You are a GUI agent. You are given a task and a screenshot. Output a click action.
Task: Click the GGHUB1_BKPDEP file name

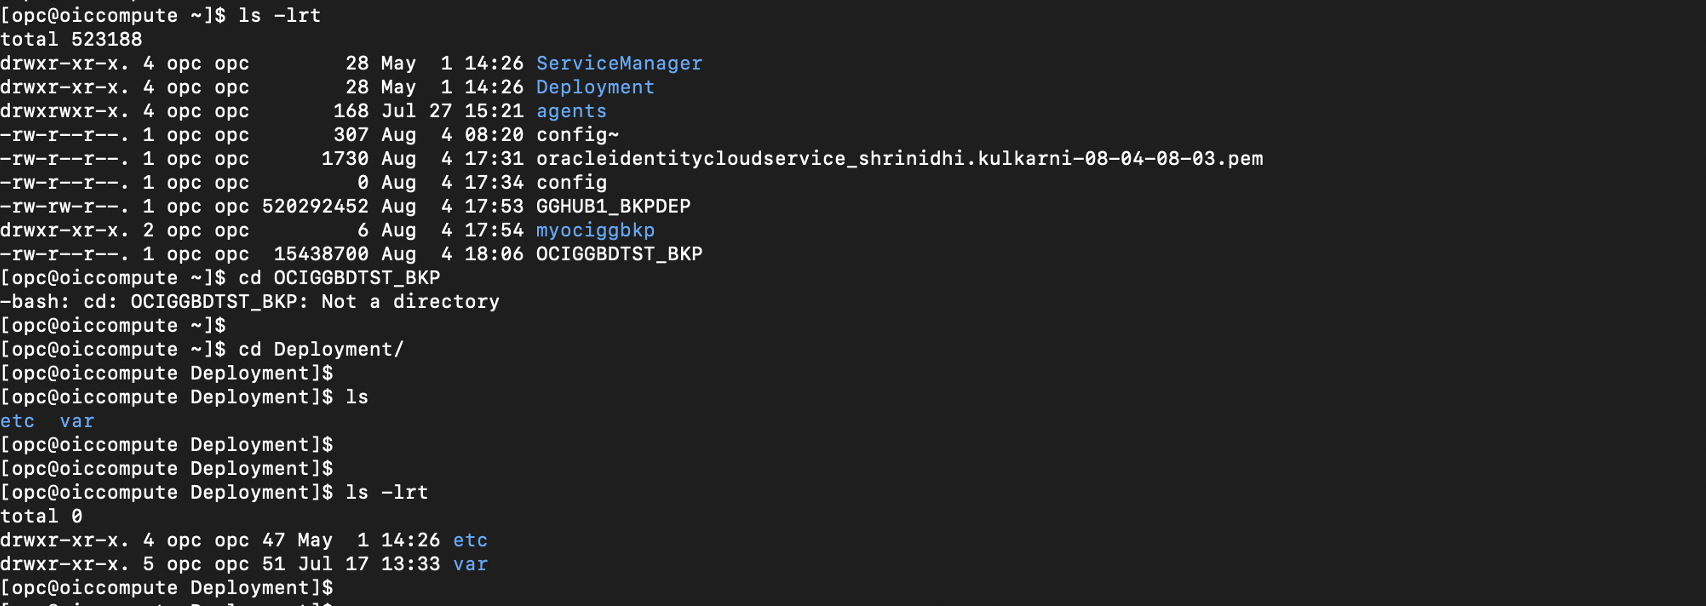pos(613,206)
